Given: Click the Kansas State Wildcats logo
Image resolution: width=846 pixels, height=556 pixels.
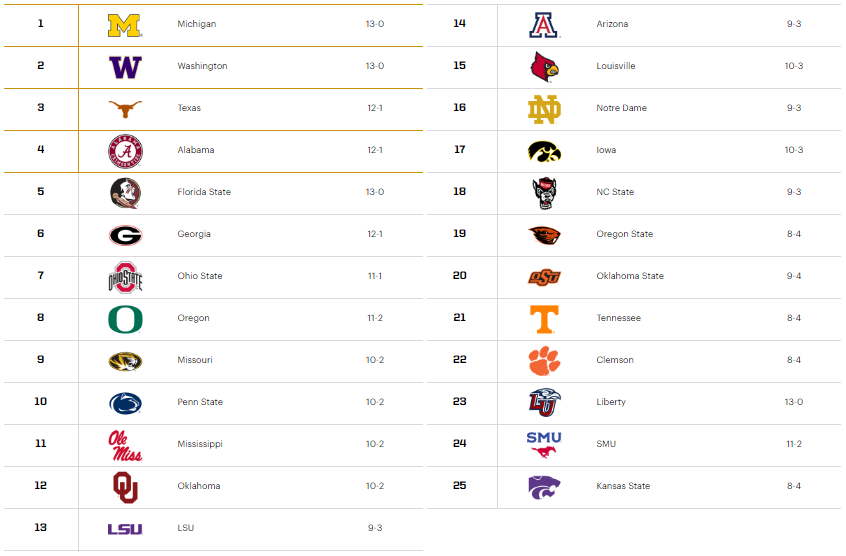Looking at the screenshot, I should (545, 486).
